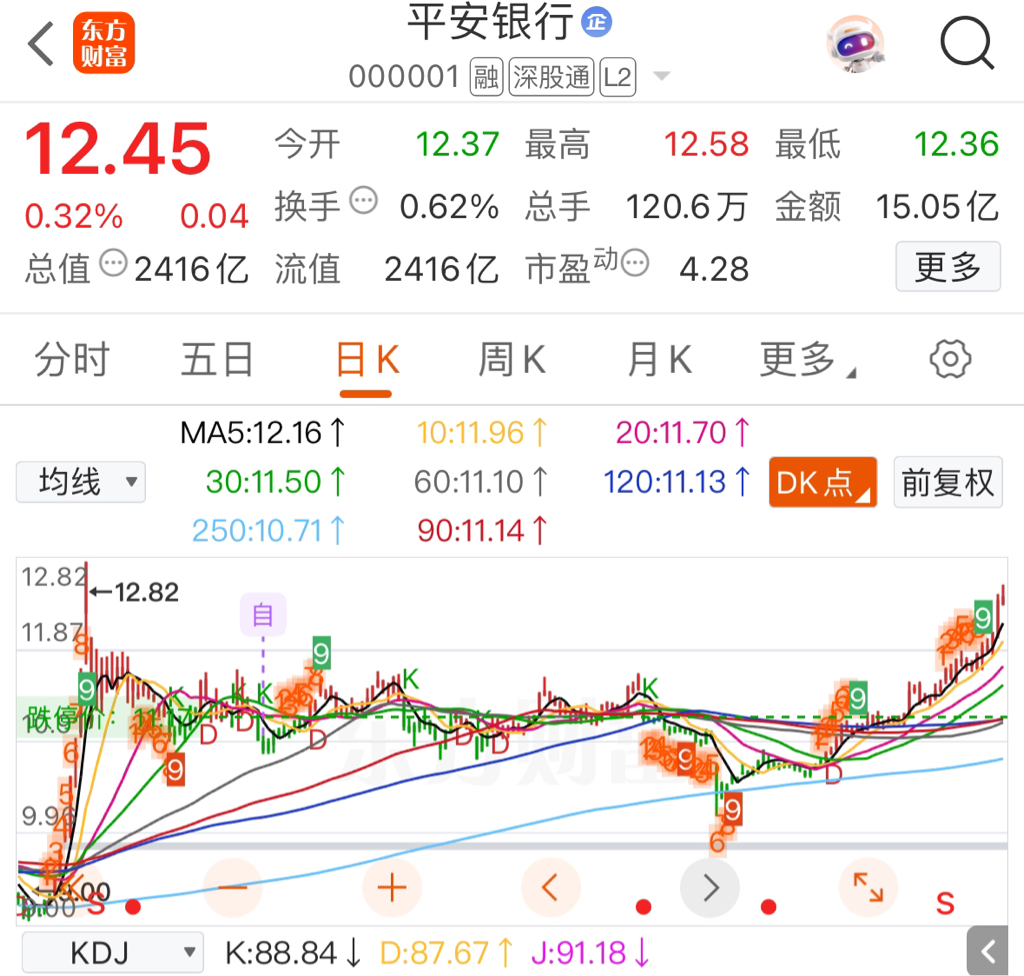Open chart settings gear icon

950,359
